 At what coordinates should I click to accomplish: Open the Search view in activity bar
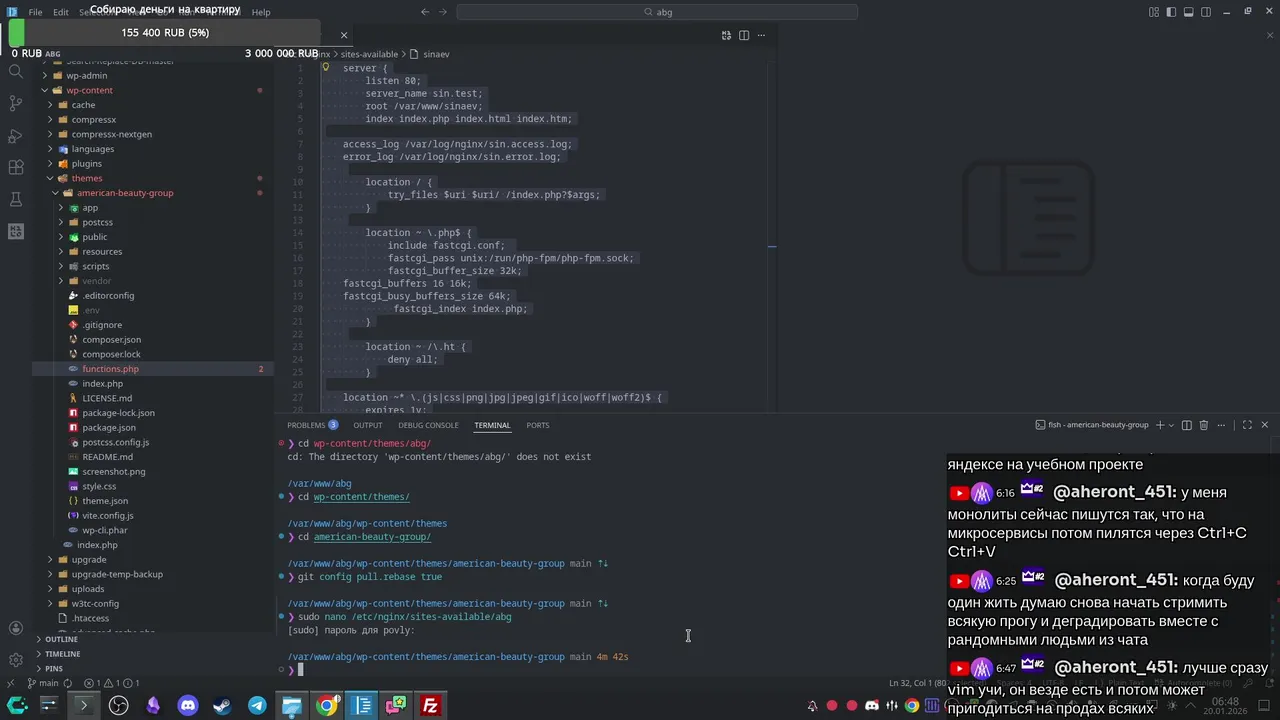(15, 71)
